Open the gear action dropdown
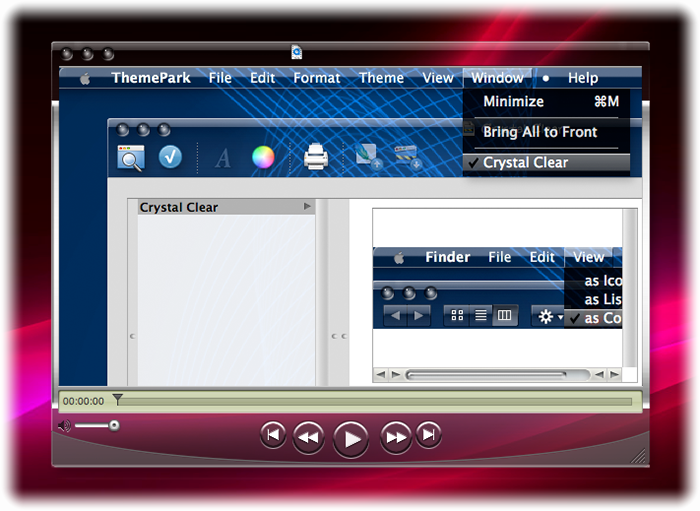This screenshot has height=511, width=700. (550, 317)
